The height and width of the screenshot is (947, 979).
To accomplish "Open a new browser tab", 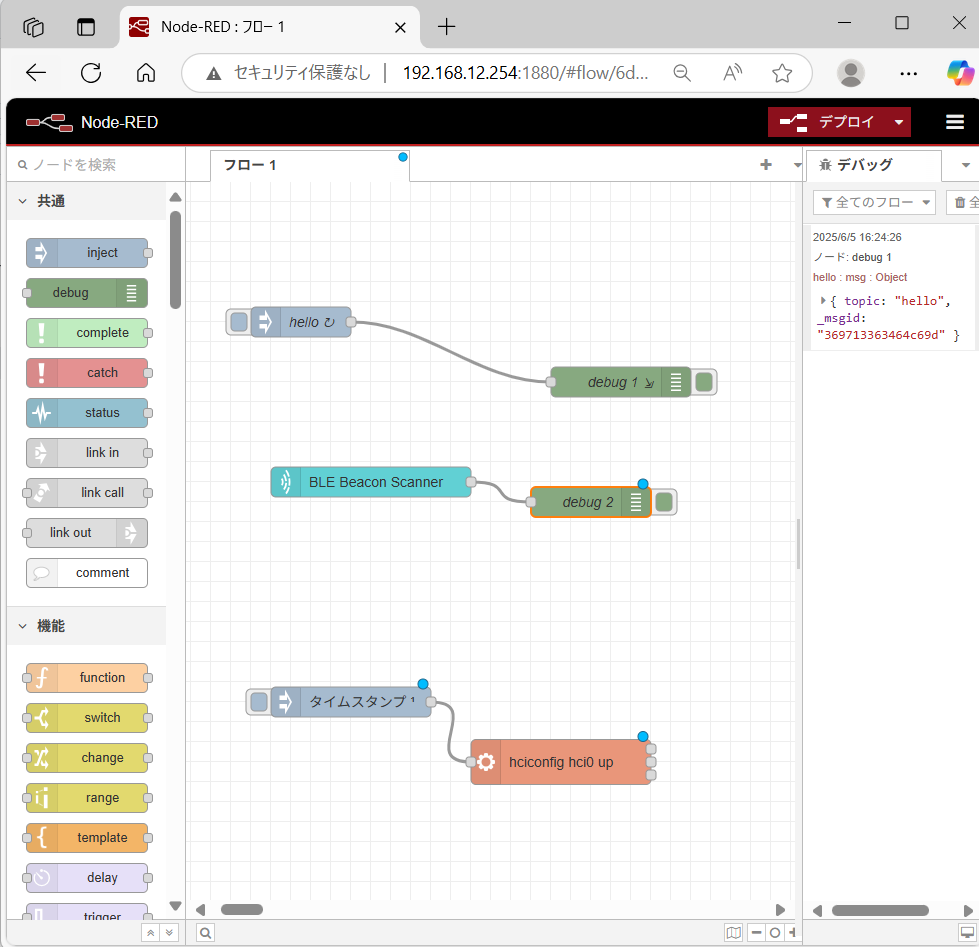I will pyautogui.click(x=446, y=27).
